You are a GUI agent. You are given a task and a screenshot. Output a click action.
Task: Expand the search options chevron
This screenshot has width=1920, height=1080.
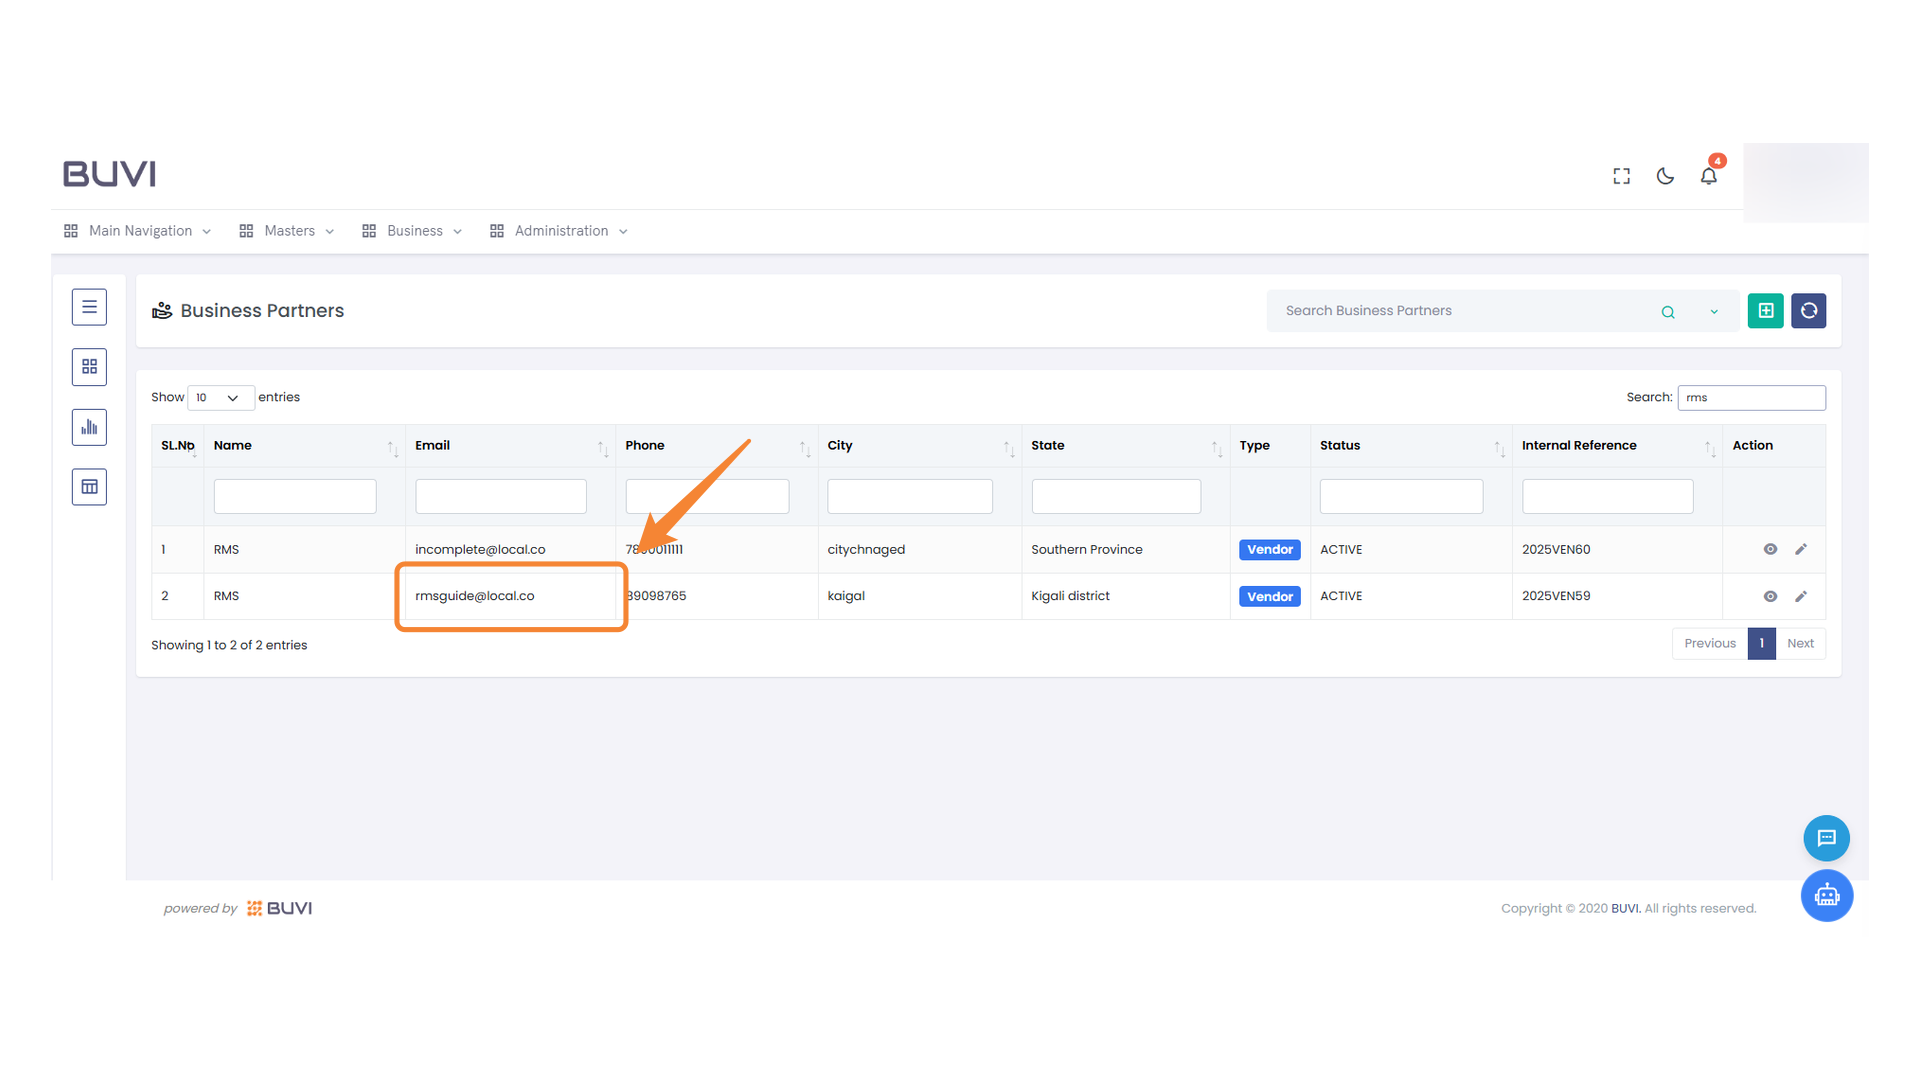[1714, 312]
